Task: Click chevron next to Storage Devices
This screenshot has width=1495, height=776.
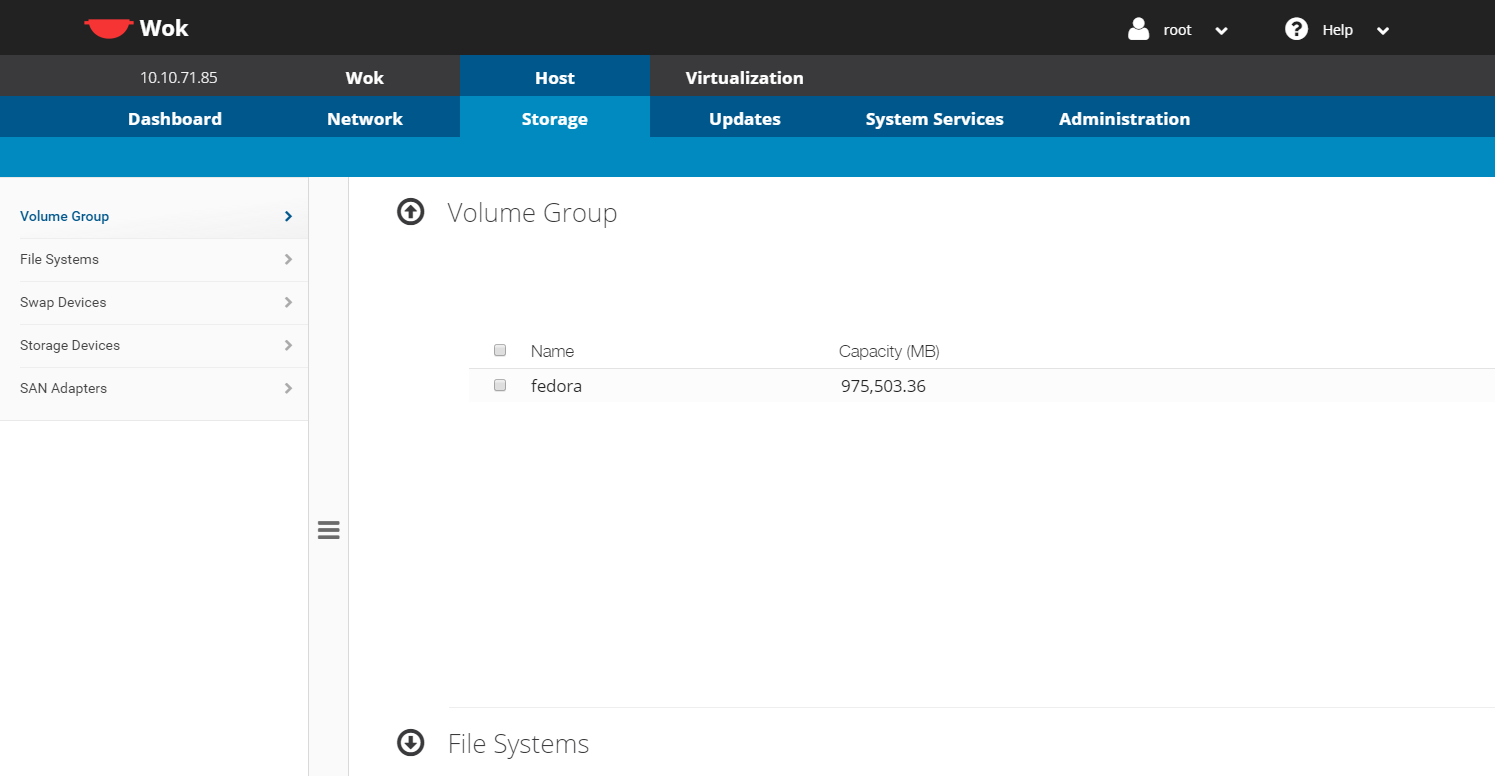Action: [288, 345]
